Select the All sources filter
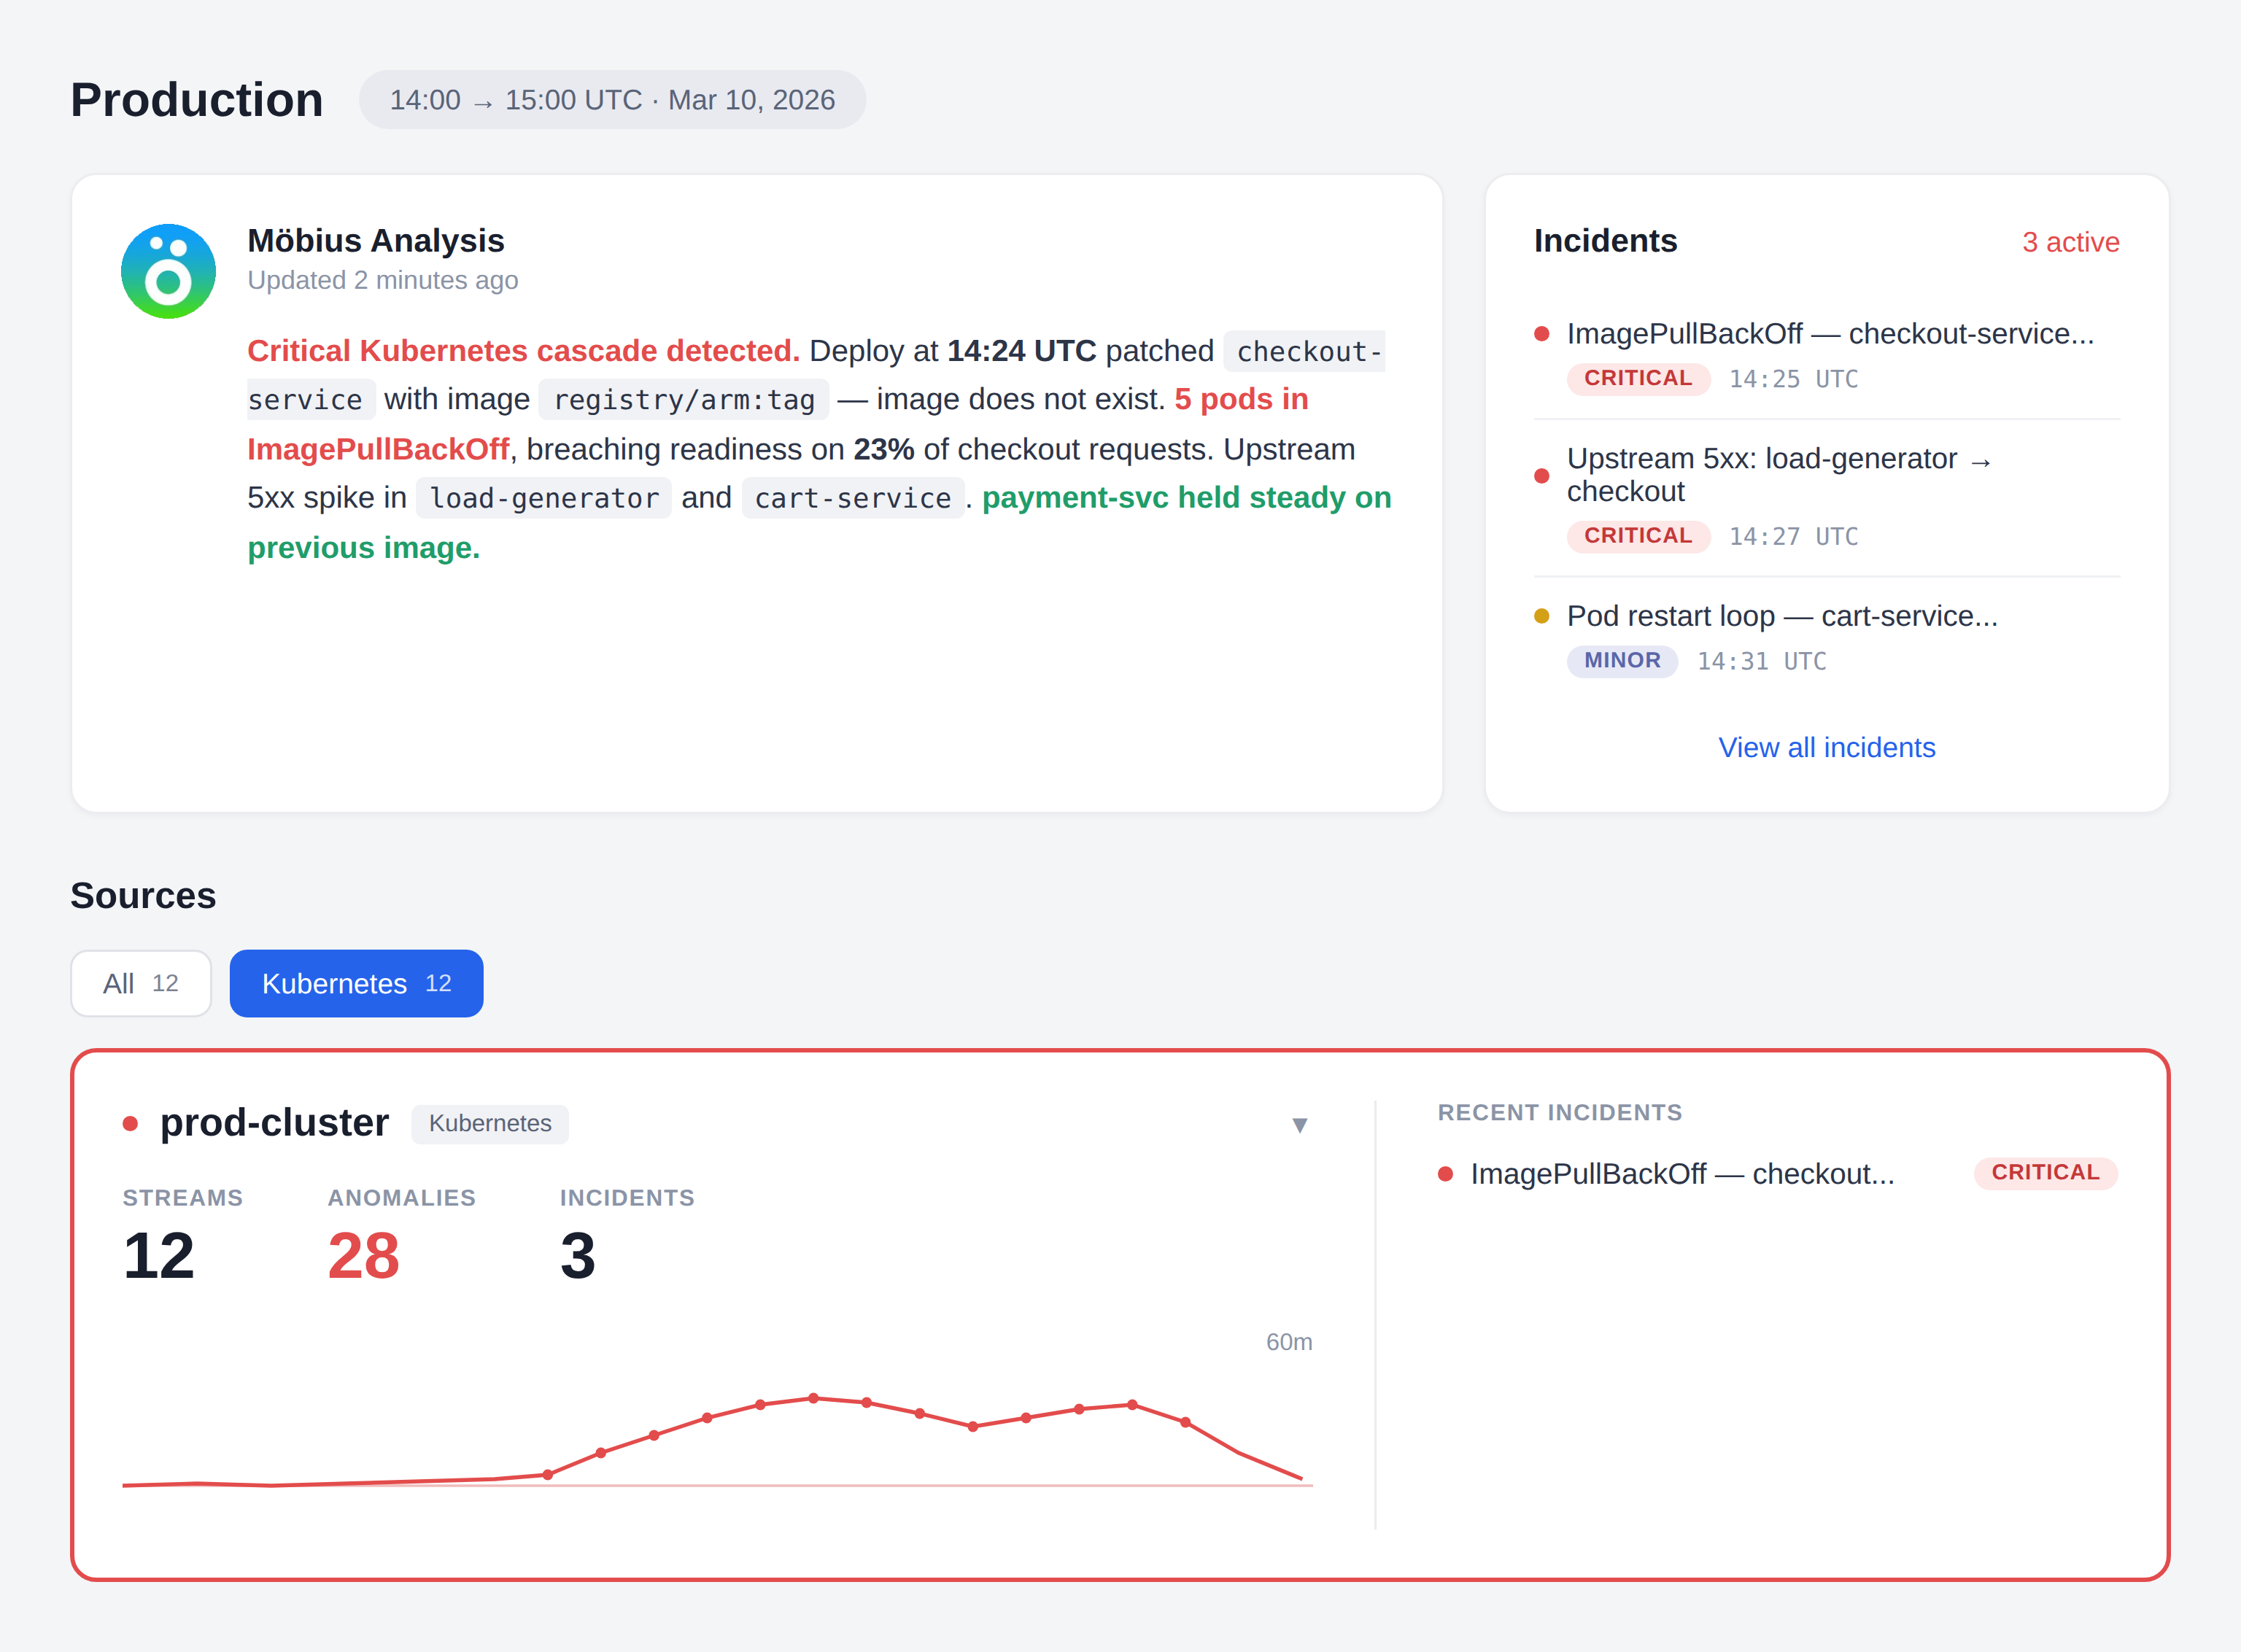The image size is (2241, 1652). click(141, 983)
